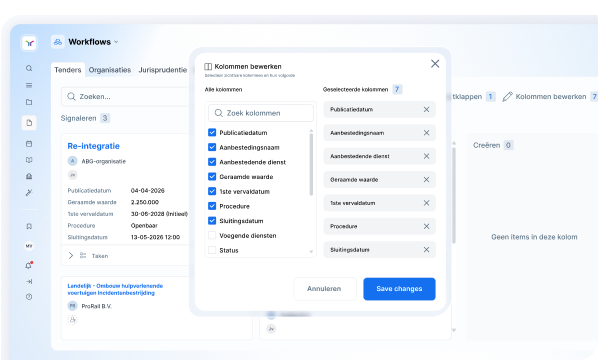The width and height of the screenshot is (598, 360).
Task: Uncheck the Publicatiedatum checkbox
Action: pos(212,132)
